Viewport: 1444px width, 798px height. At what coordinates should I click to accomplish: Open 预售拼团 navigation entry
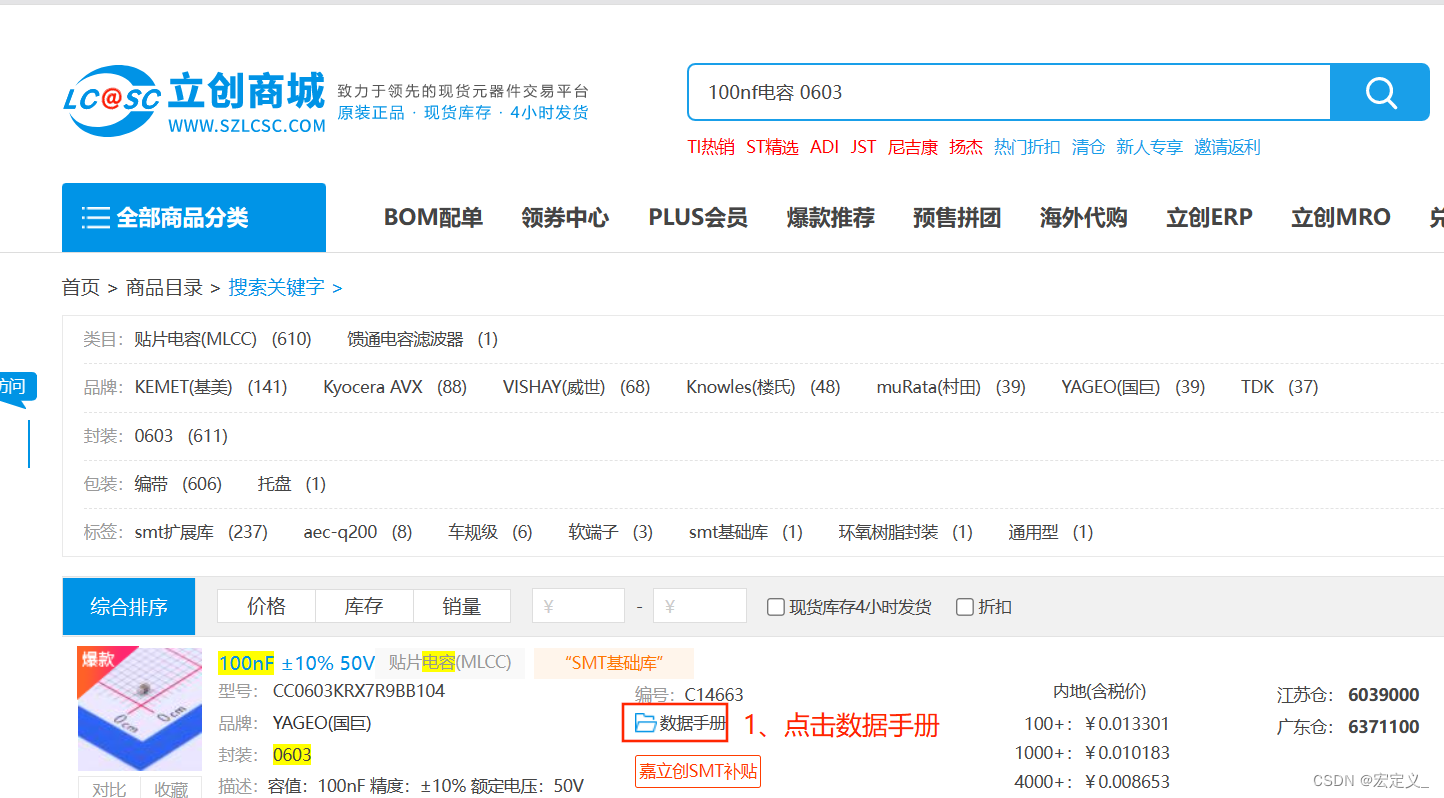click(x=957, y=218)
